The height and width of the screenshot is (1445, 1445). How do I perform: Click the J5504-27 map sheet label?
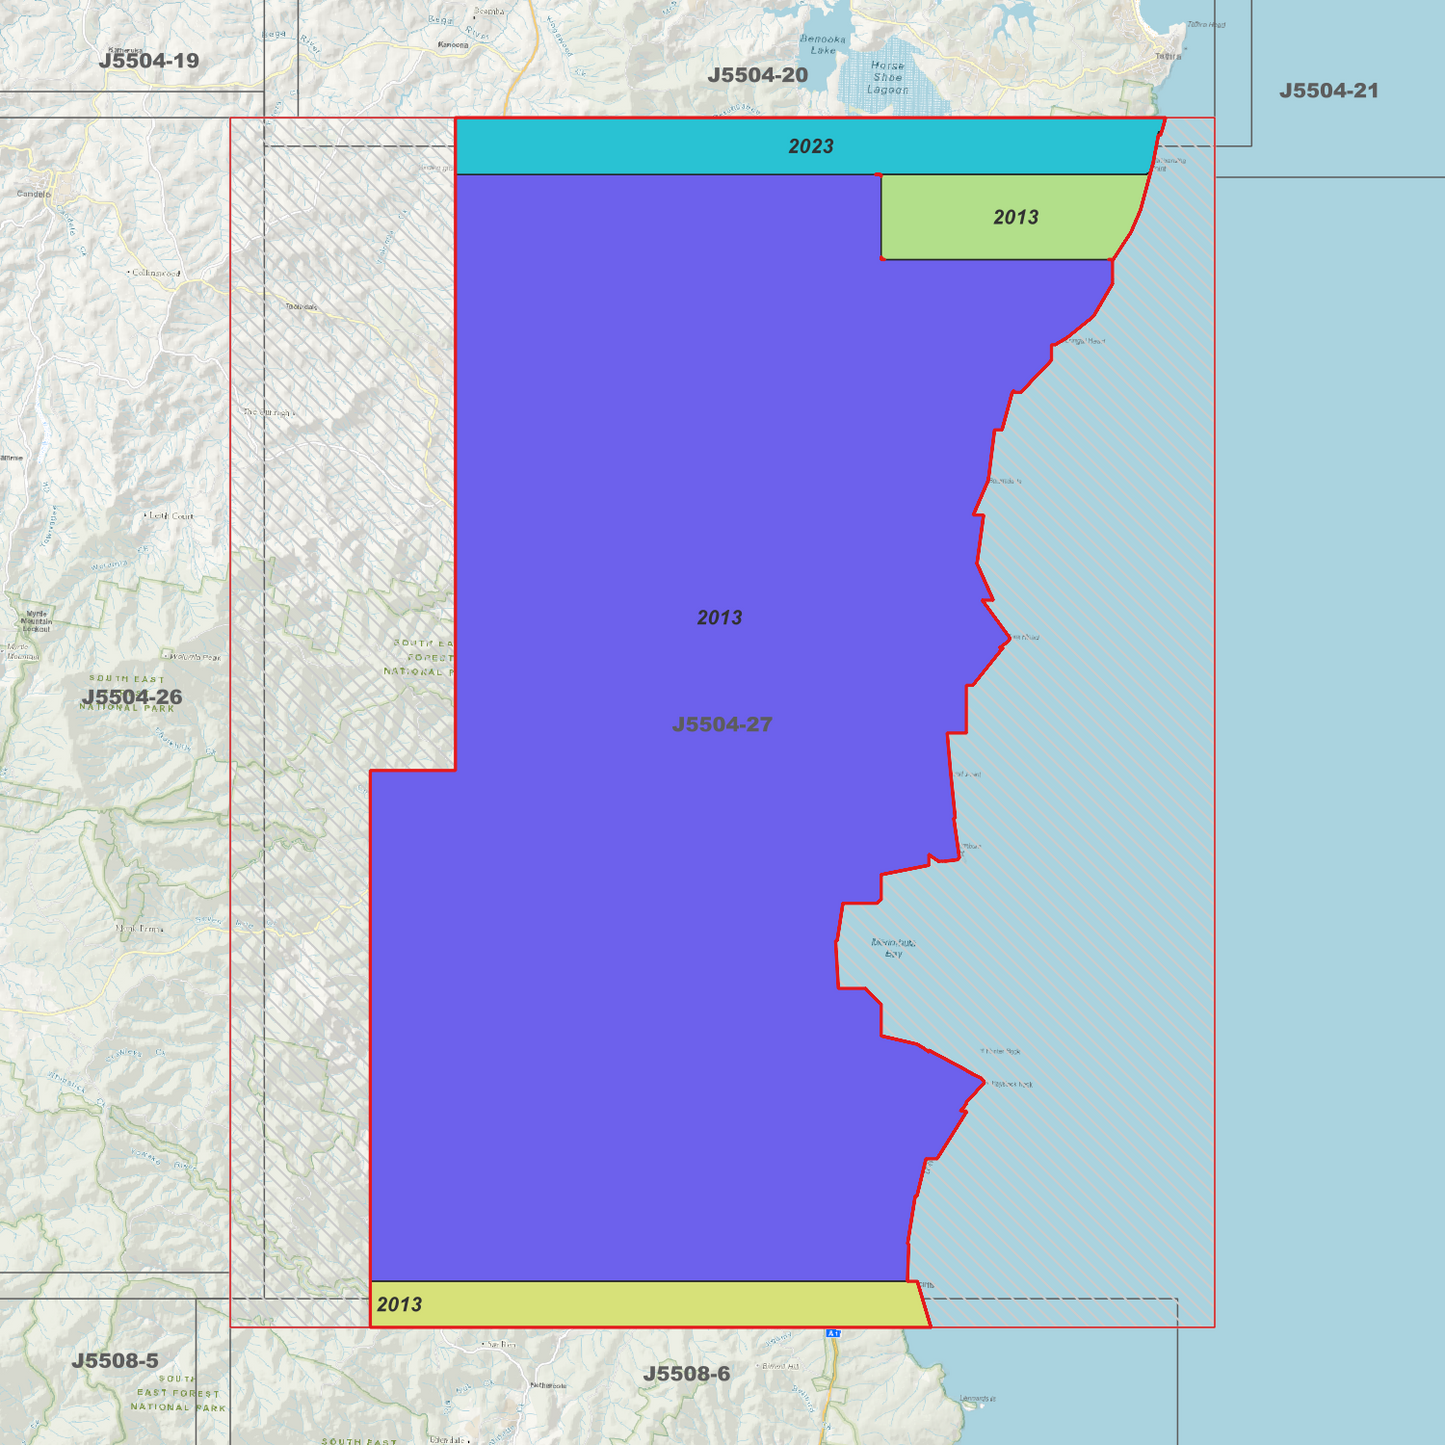(x=722, y=724)
